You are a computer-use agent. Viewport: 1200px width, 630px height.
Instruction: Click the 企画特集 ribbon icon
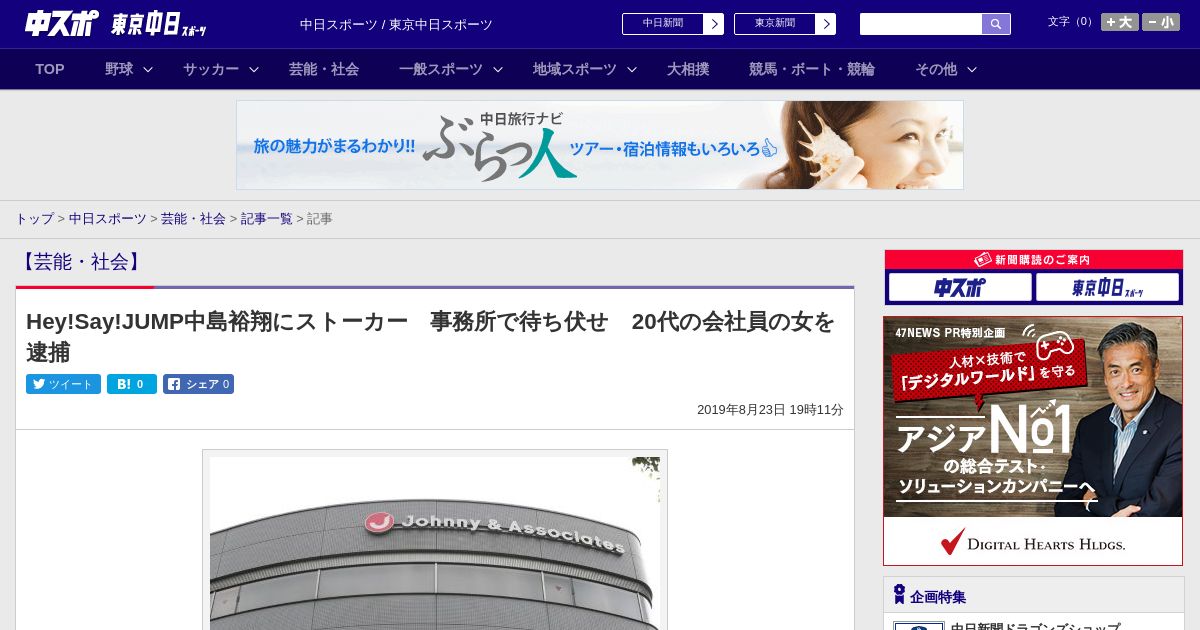click(x=899, y=595)
